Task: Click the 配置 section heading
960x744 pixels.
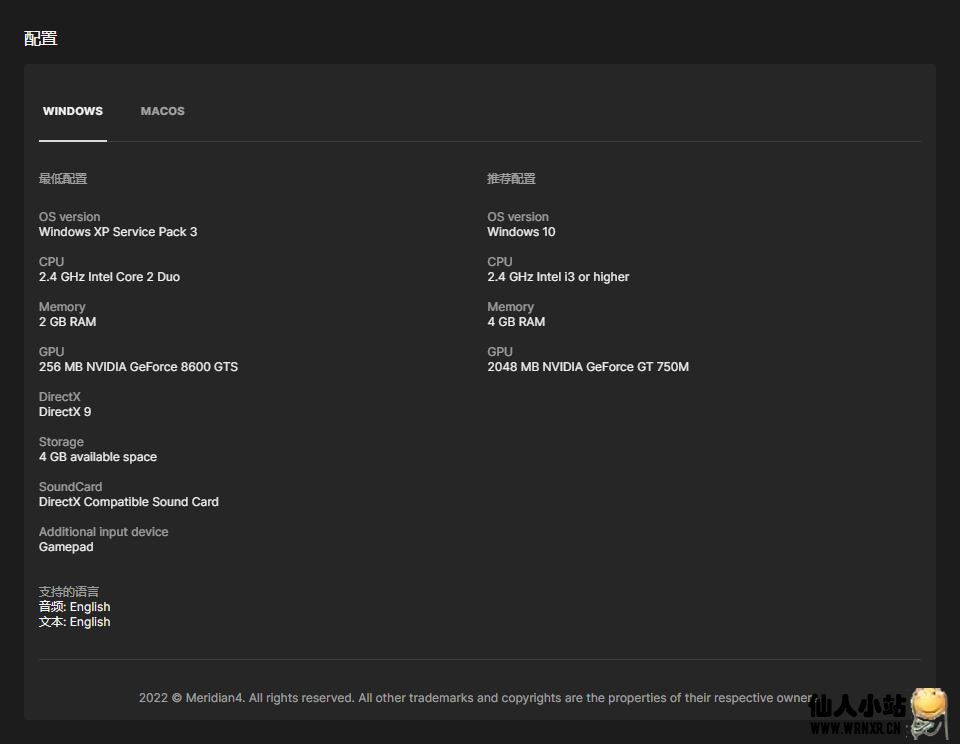Action: pyautogui.click(x=41, y=39)
